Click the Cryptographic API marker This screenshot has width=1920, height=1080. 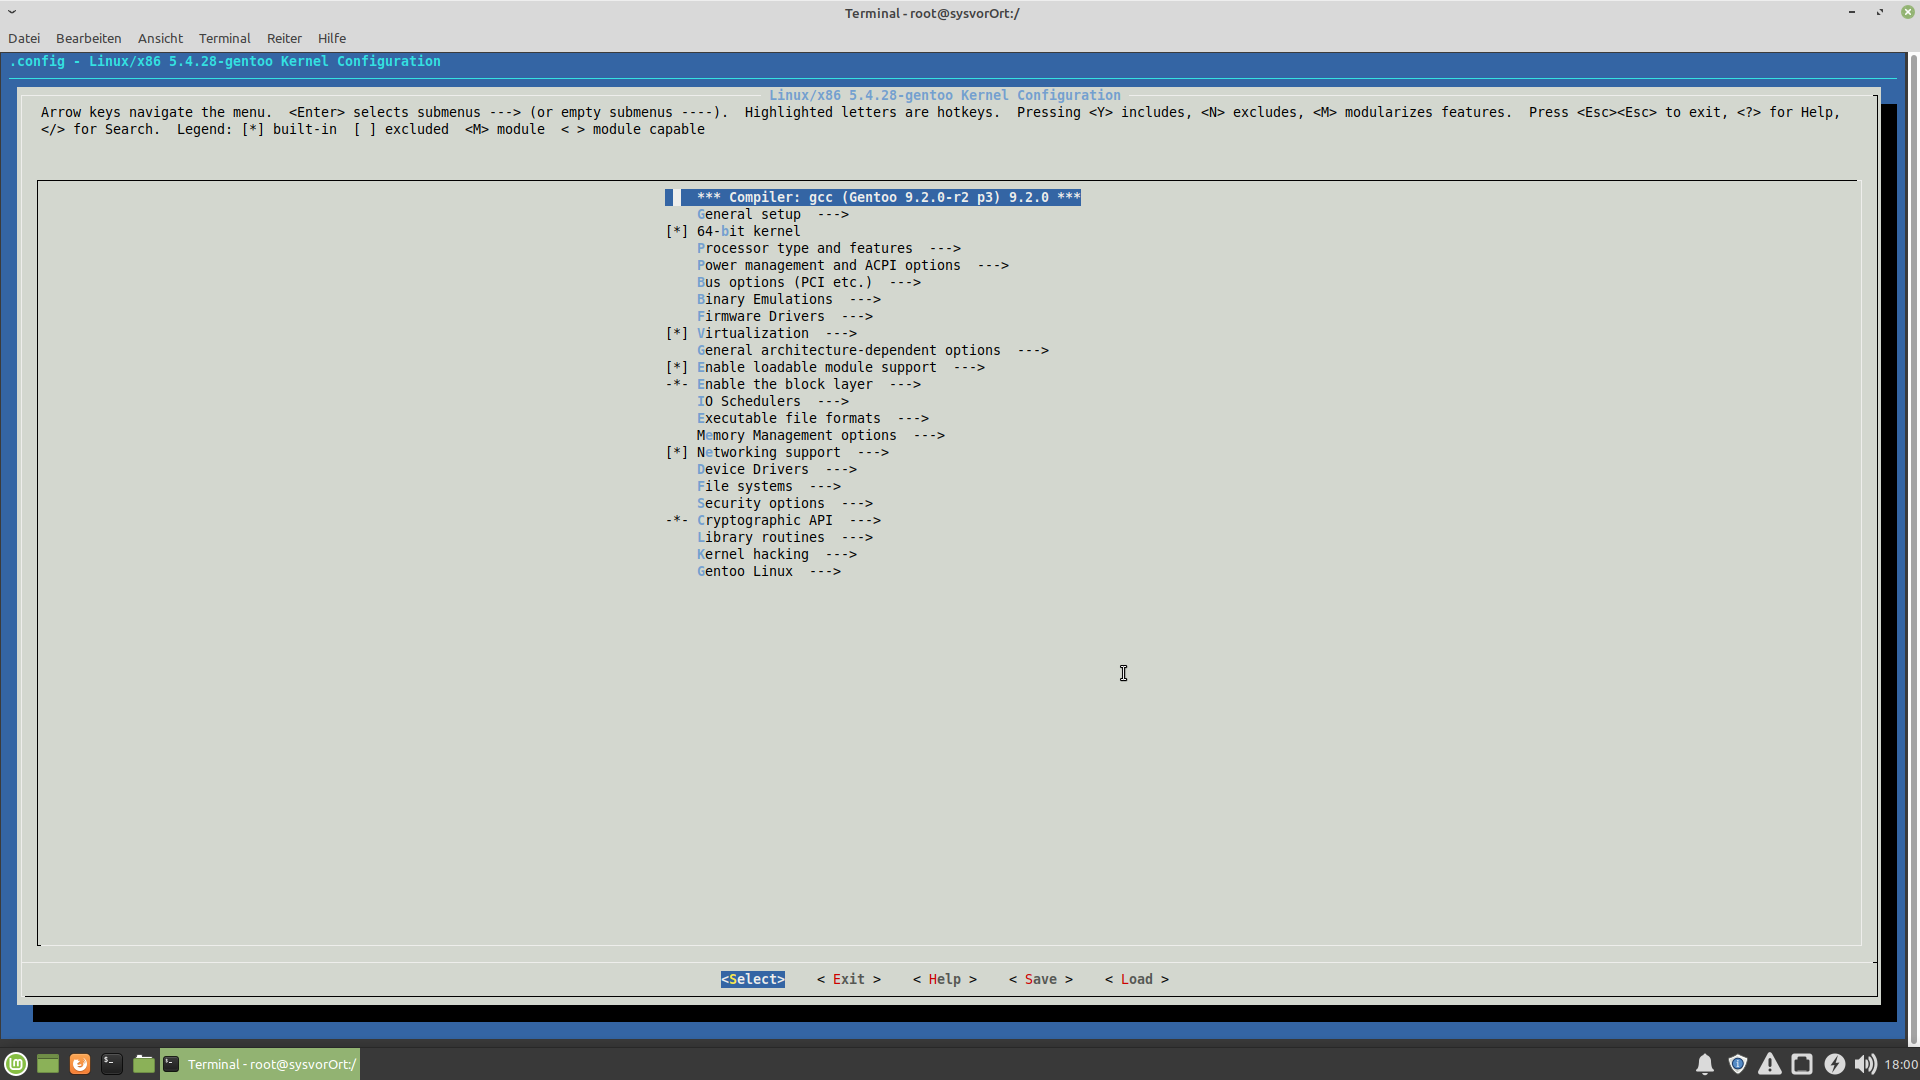pos(677,520)
